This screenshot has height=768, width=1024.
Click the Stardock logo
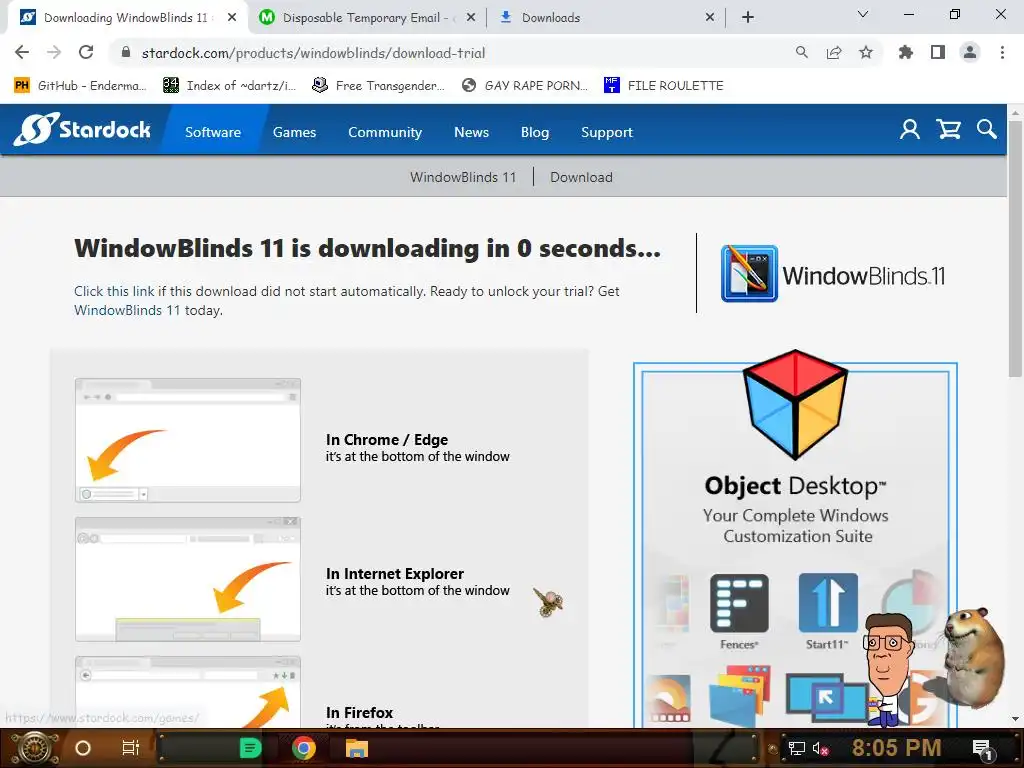tap(82, 129)
